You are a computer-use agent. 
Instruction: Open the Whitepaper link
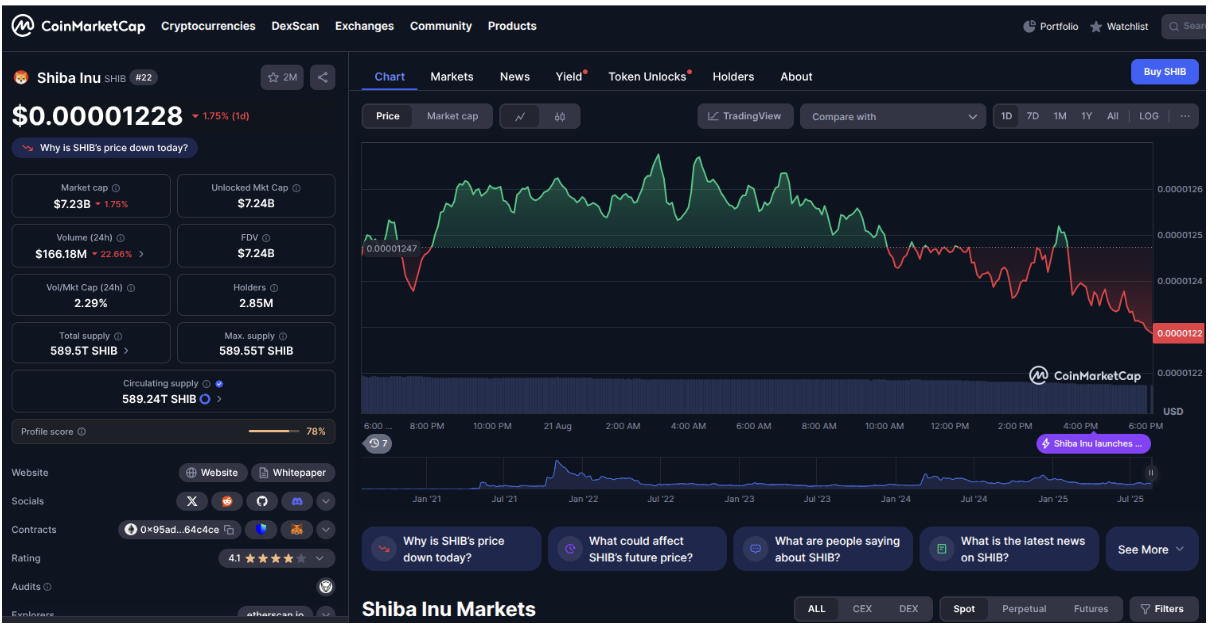[293, 473]
